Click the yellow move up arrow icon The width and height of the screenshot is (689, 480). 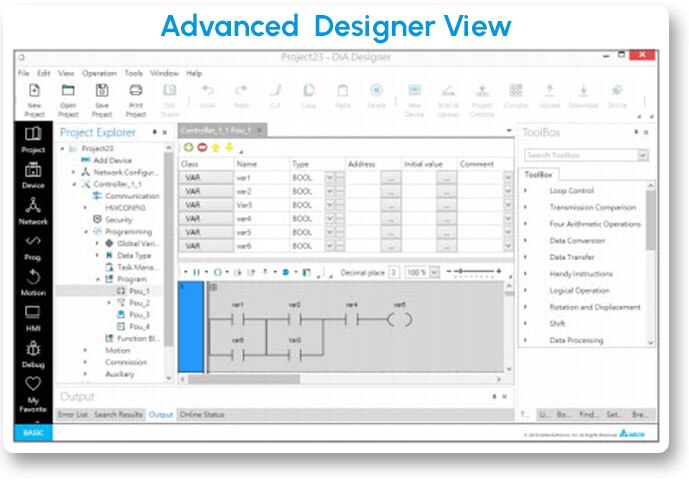point(215,148)
